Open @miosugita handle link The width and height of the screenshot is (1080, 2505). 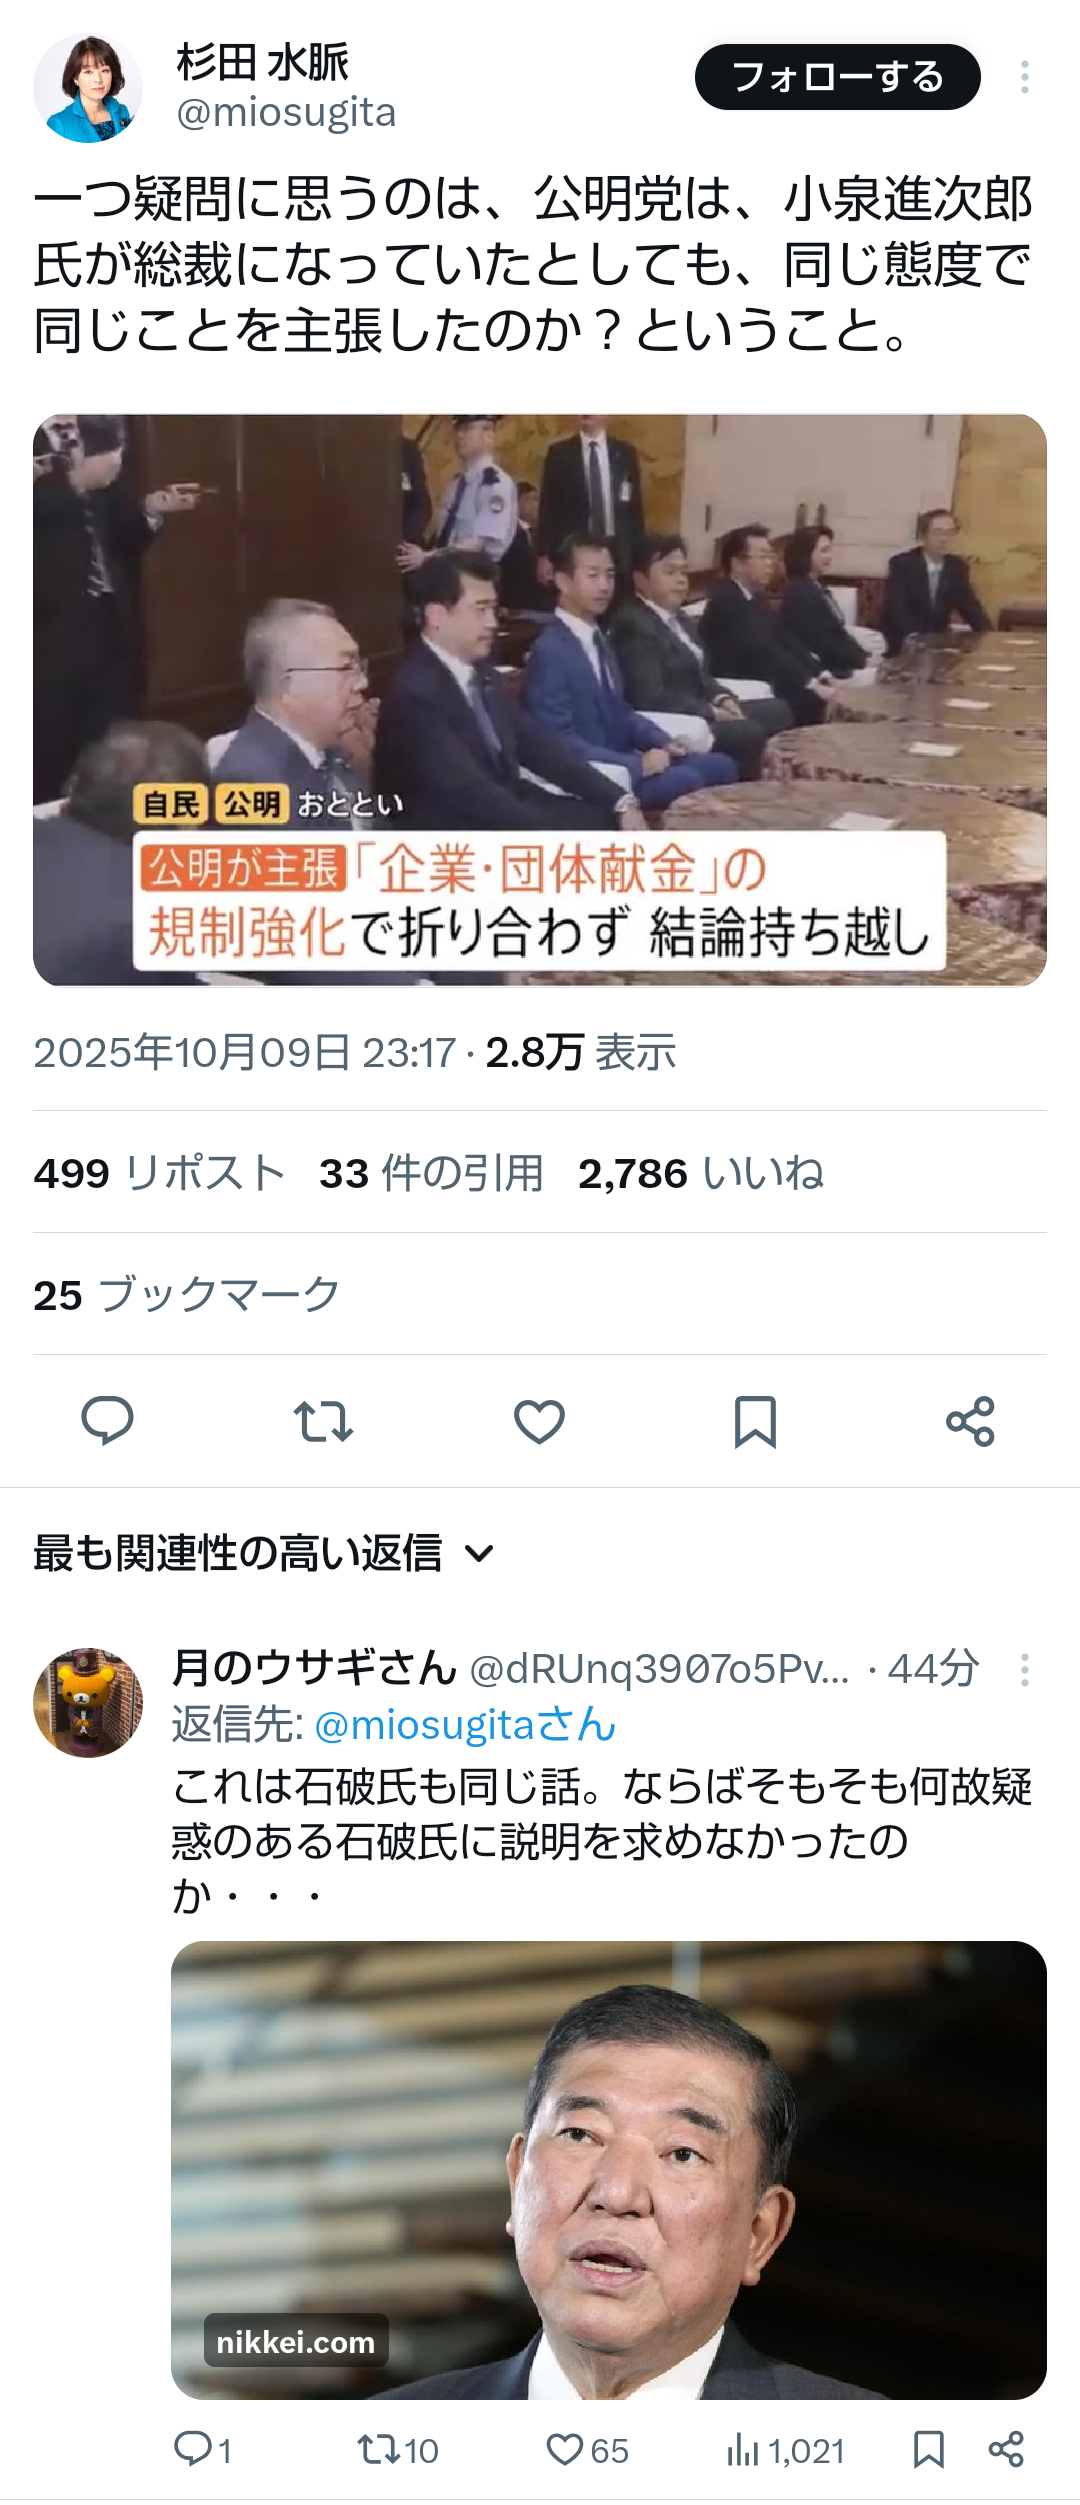[286, 112]
